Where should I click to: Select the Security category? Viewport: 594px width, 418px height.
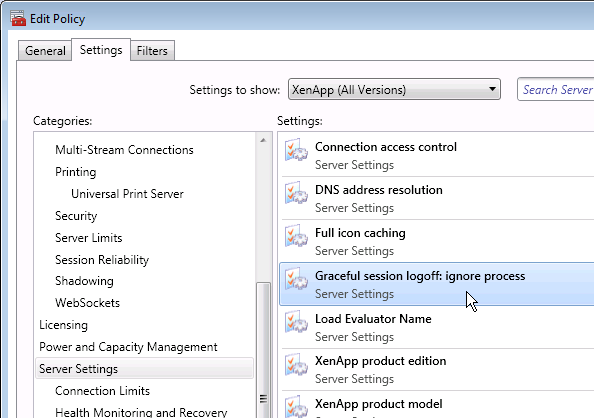76,216
